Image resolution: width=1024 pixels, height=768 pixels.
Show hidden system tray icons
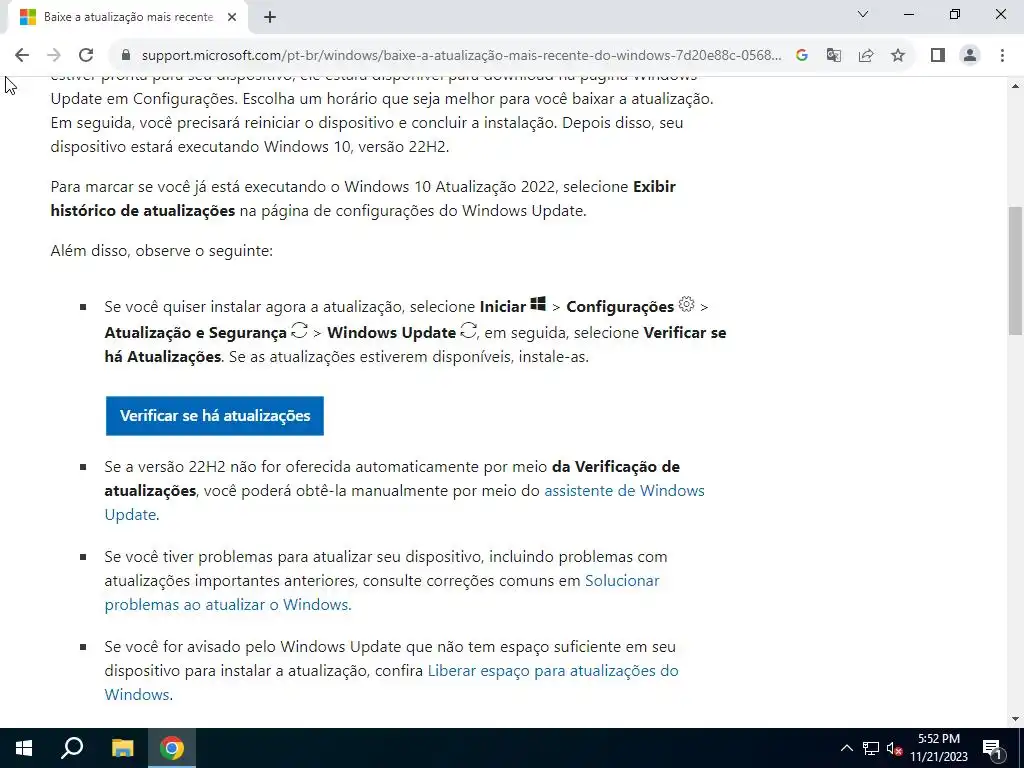pos(846,748)
